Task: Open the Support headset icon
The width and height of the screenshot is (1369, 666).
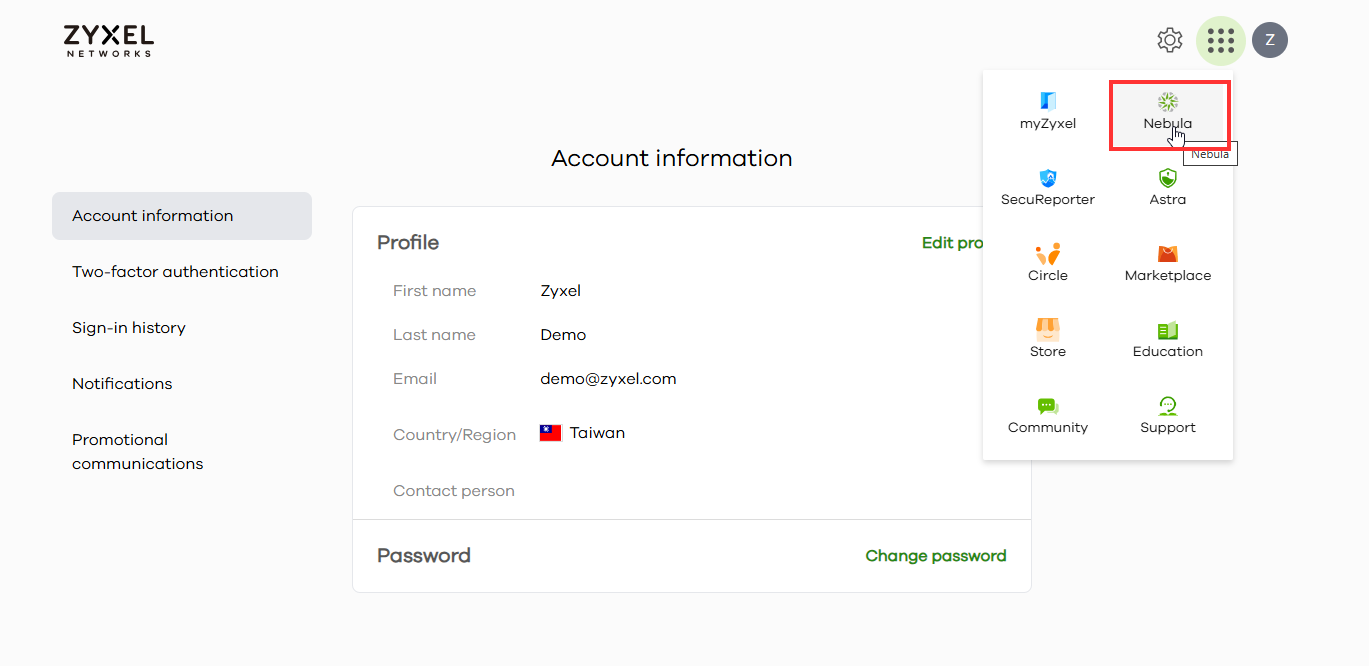Action: click(1167, 406)
